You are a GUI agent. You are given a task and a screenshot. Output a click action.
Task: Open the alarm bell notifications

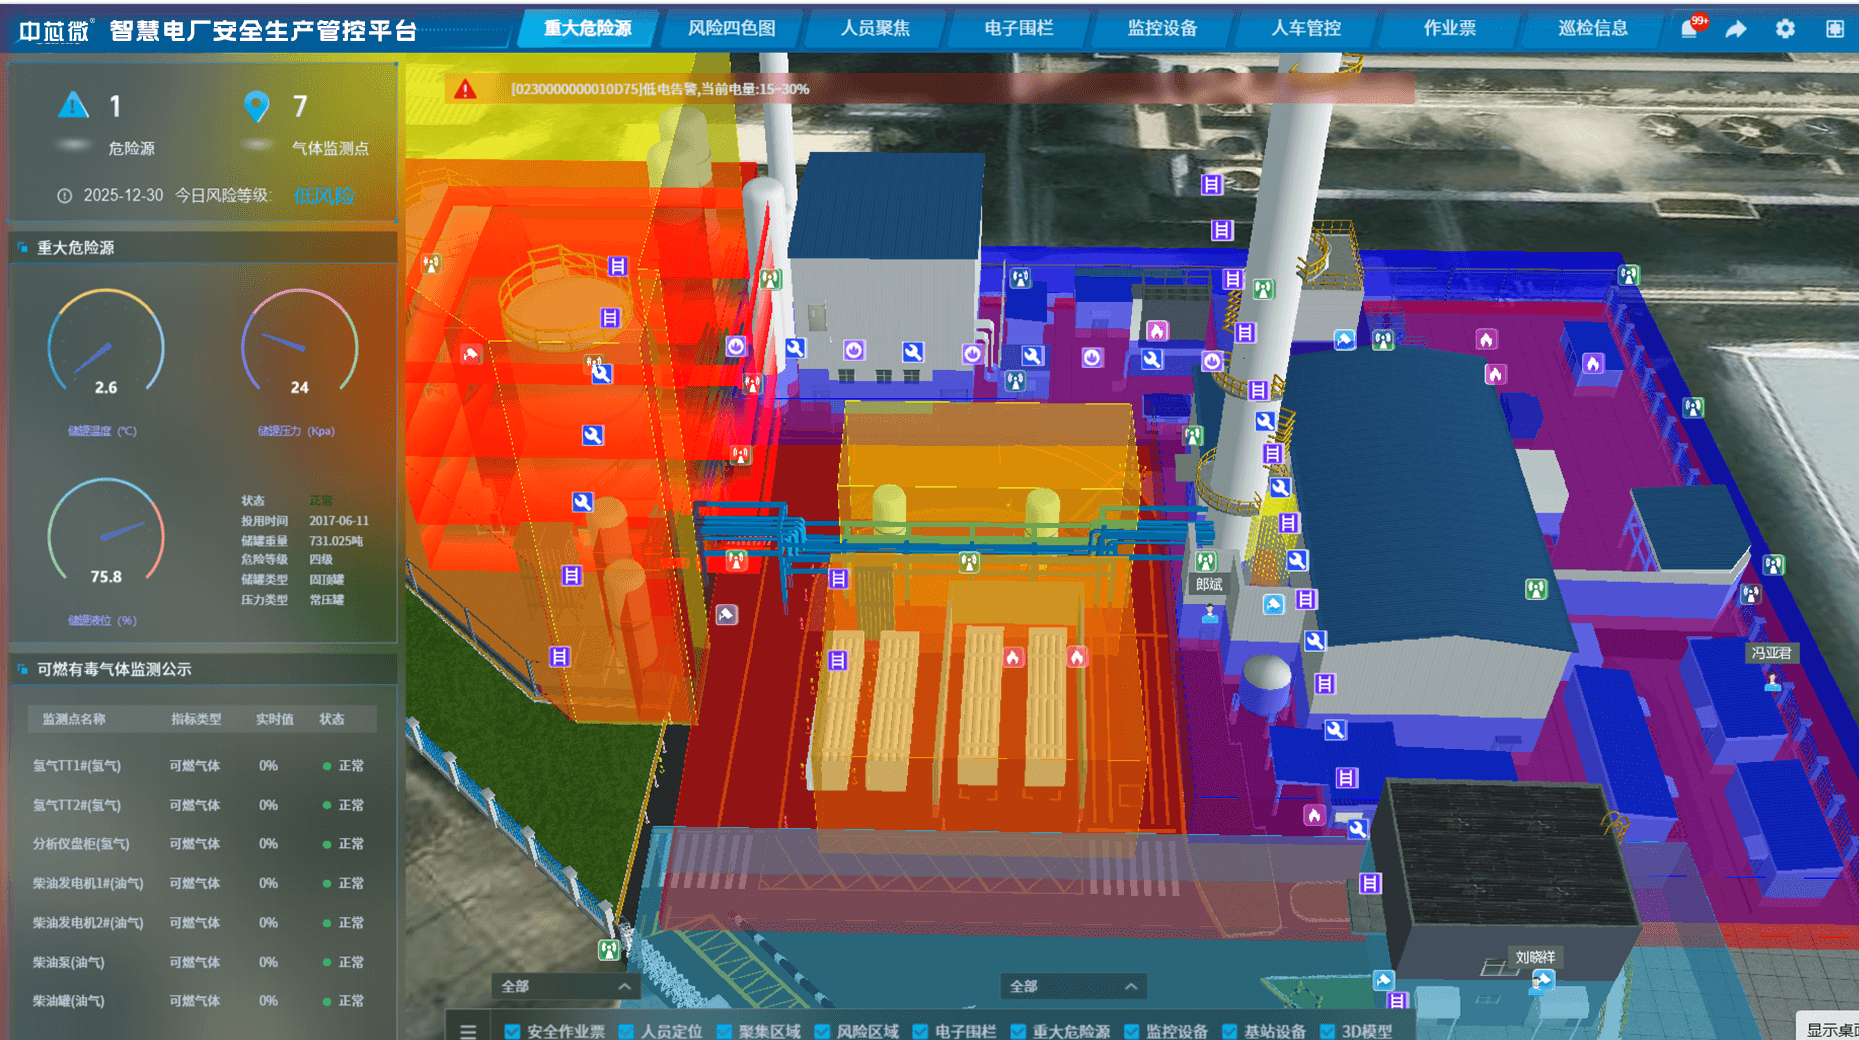(x=1689, y=29)
